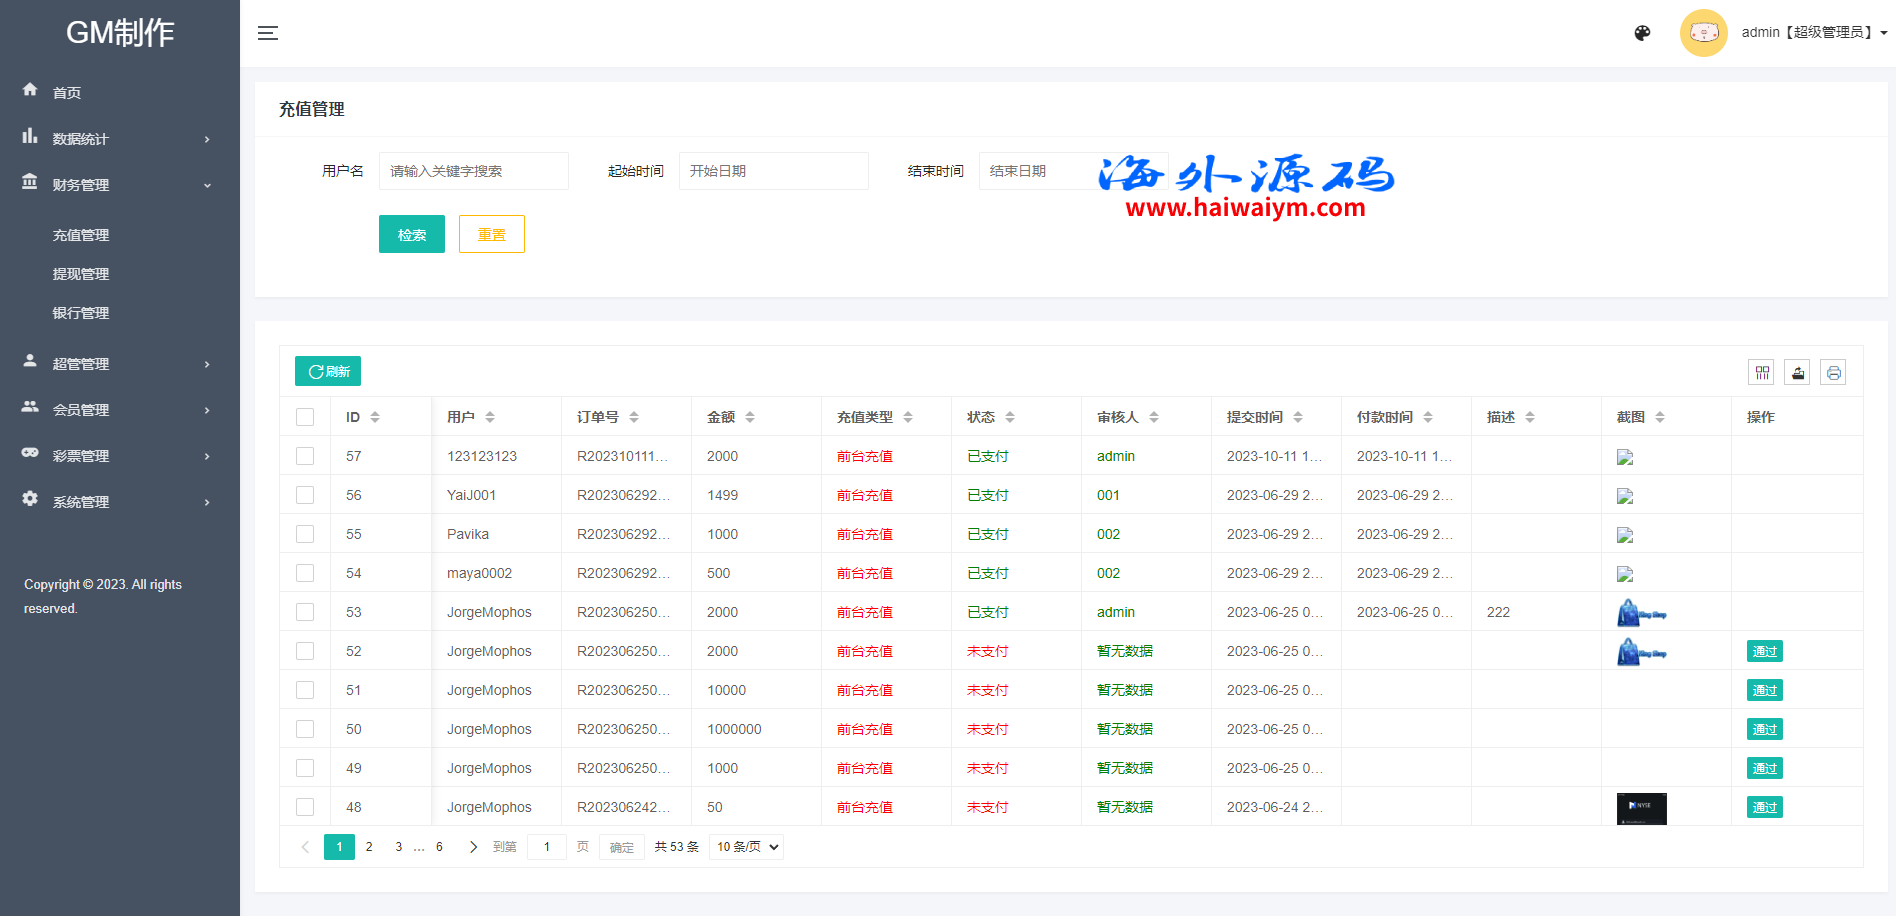
Task: Expand the 会员管理 sidebar menu
Action: 120,410
